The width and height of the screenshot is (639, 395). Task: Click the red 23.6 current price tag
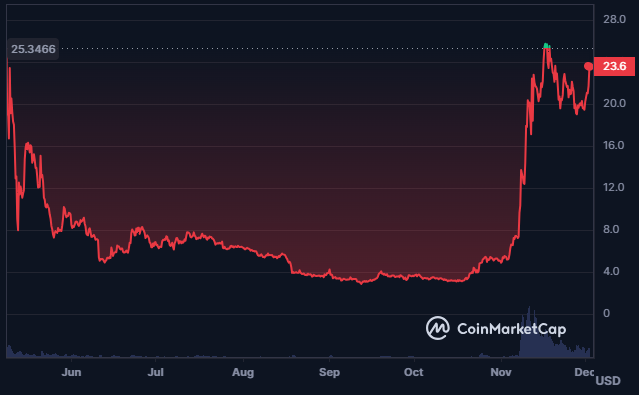coord(614,66)
